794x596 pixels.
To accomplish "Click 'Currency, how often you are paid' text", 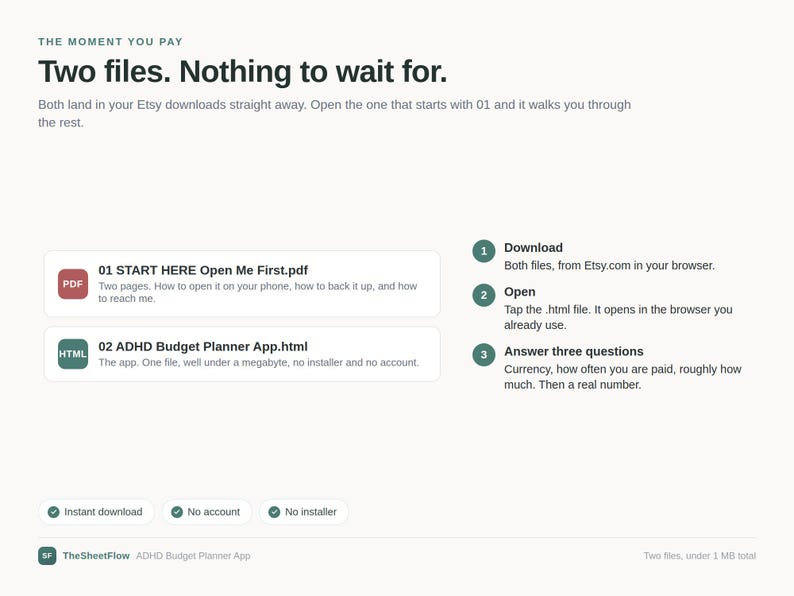I will (622, 377).
